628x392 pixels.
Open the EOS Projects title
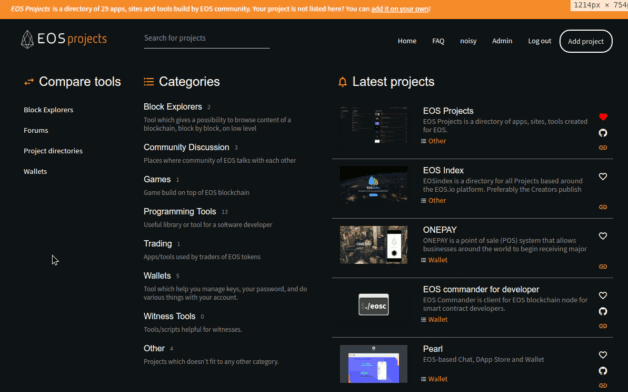pos(448,111)
